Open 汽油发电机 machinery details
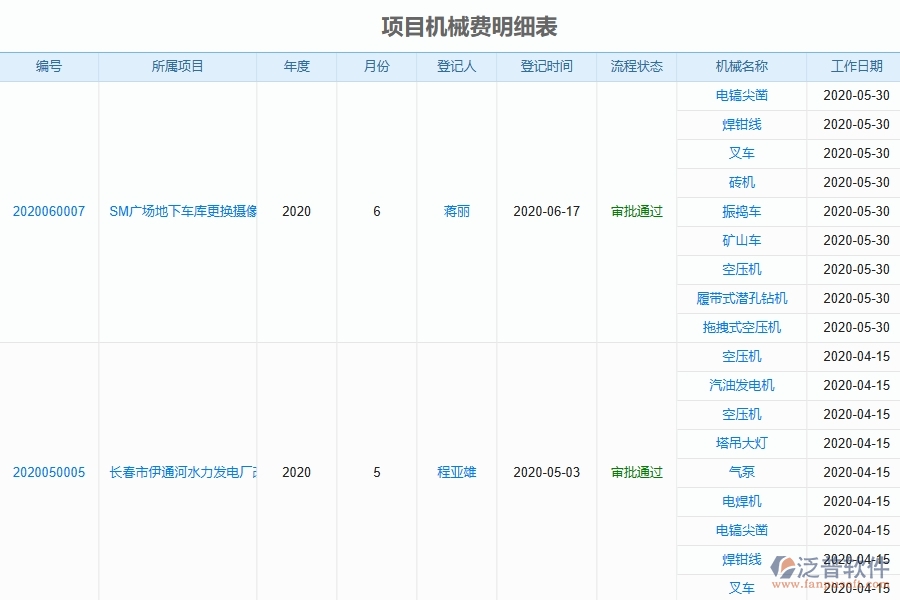The height and width of the screenshot is (600, 900). pos(740,385)
